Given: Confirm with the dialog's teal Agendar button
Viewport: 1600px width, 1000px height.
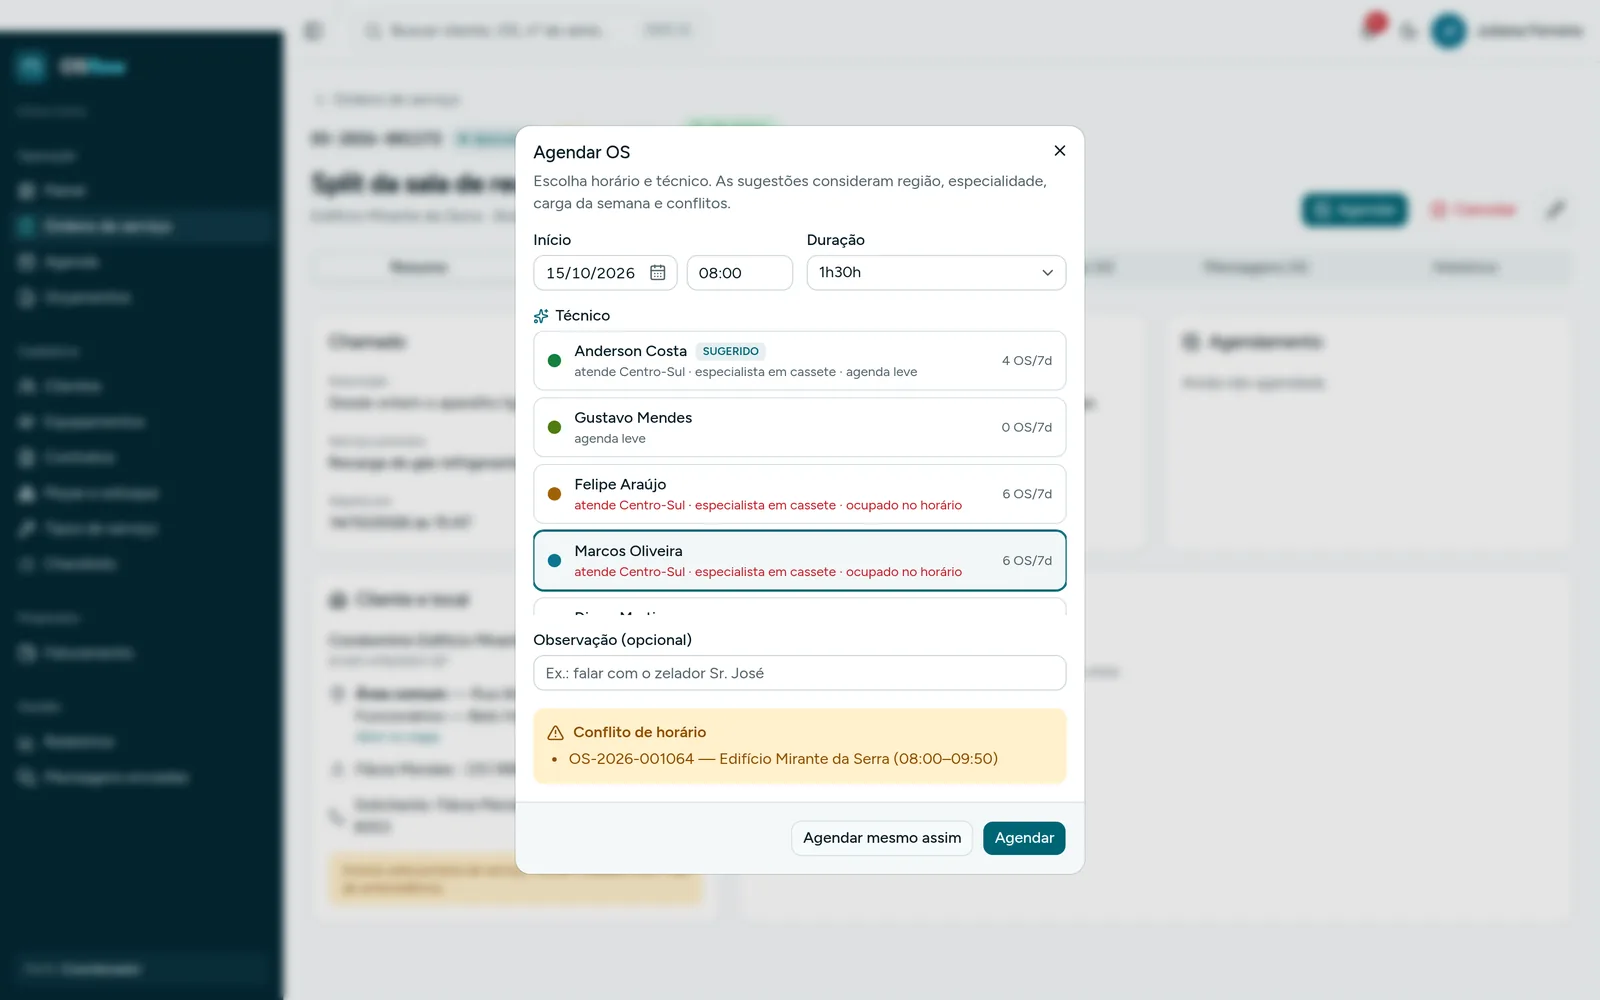Looking at the screenshot, I should click(x=1024, y=838).
